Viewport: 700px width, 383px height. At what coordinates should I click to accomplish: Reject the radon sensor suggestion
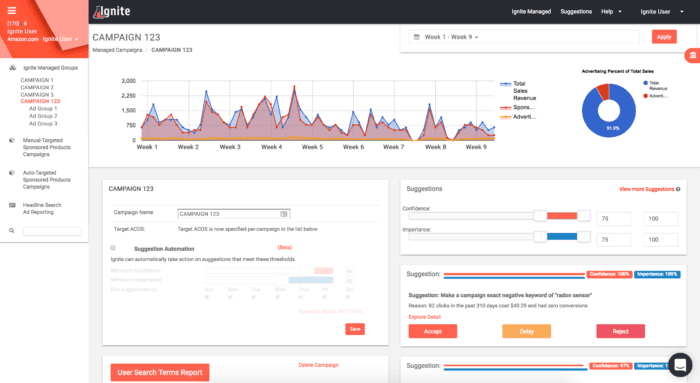[x=621, y=331]
